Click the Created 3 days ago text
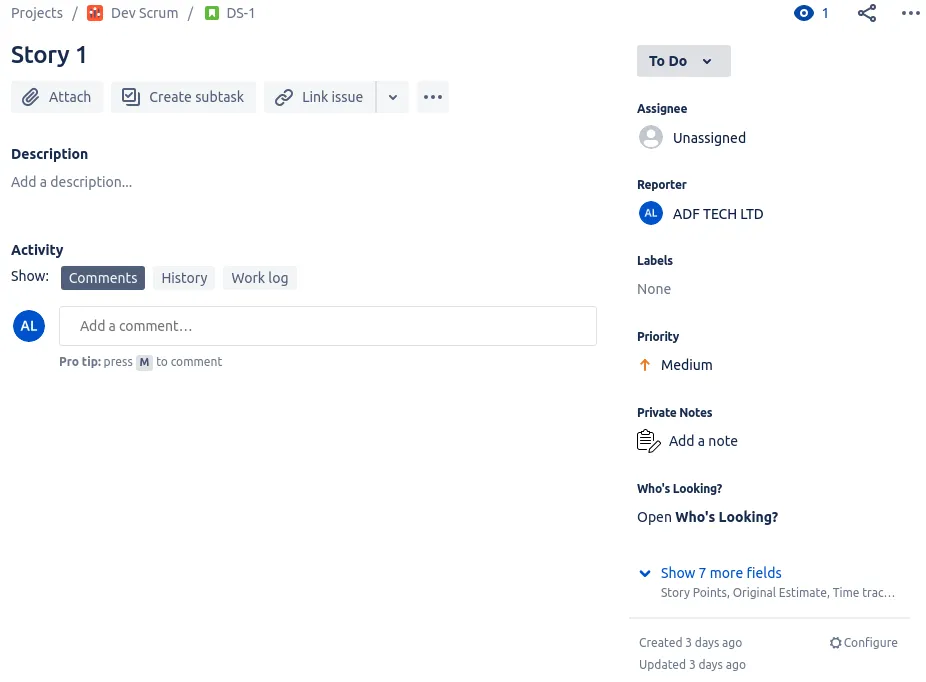The height and width of the screenshot is (682, 926). click(690, 642)
